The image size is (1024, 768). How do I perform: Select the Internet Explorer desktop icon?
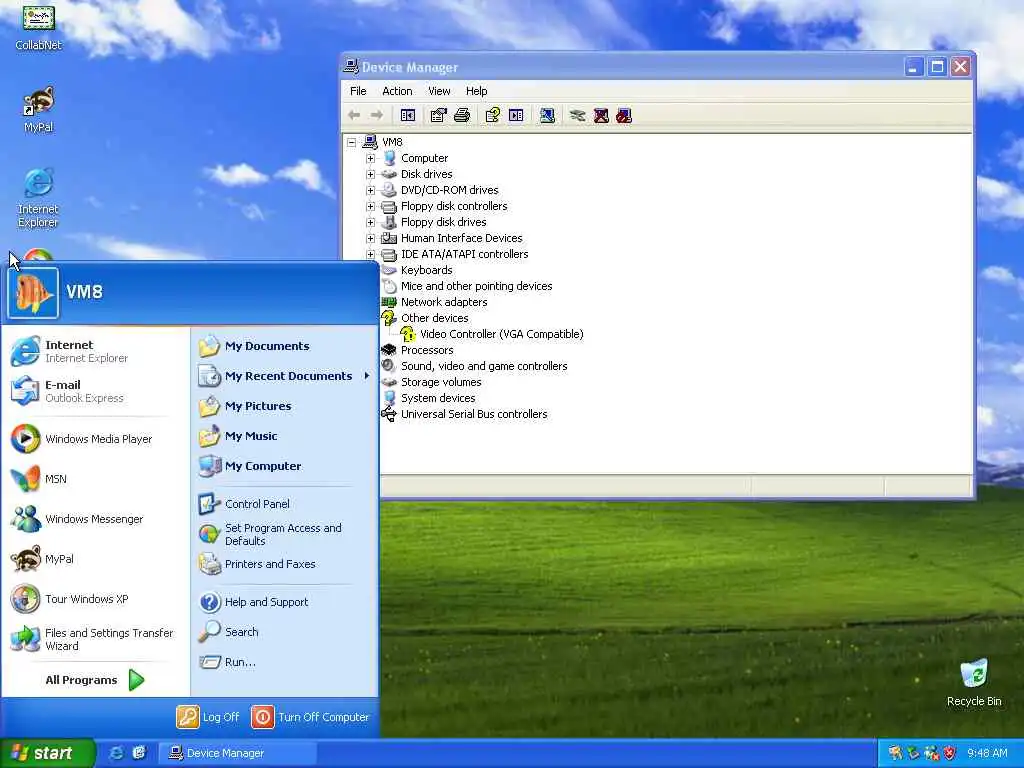tap(39, 198)
